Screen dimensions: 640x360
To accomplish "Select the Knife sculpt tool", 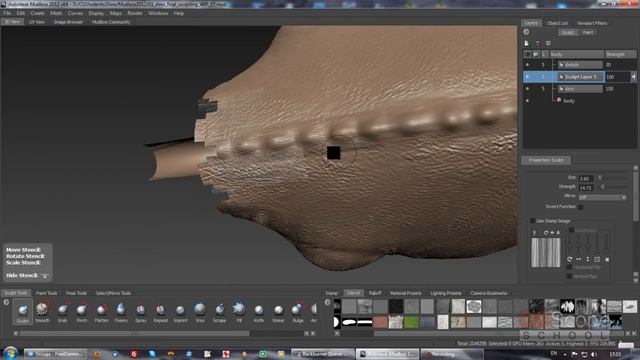I will 258,312.
